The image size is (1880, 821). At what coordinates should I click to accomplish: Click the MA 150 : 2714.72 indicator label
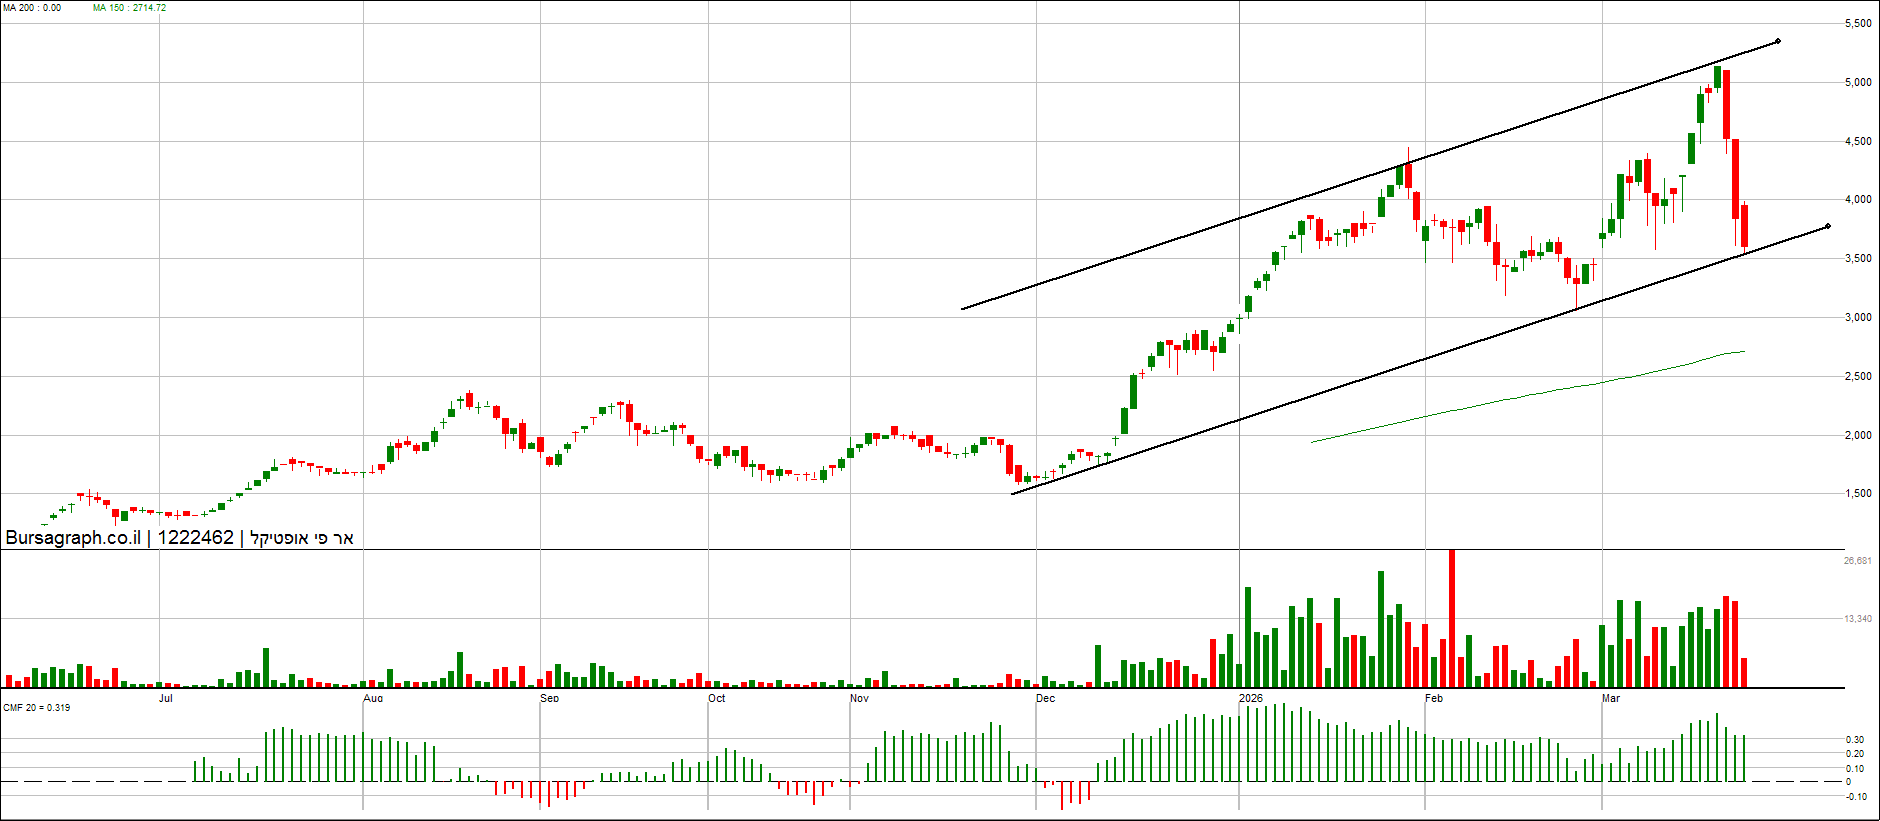click(x=130, y=8)
